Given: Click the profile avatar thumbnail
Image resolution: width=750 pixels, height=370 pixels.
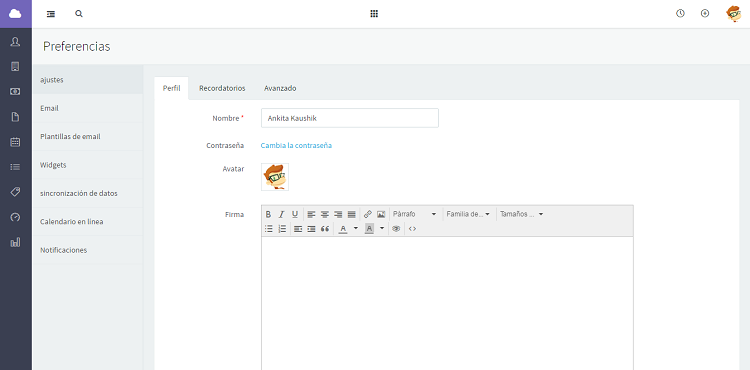Looking at the screenshot, I should (275, 177).
